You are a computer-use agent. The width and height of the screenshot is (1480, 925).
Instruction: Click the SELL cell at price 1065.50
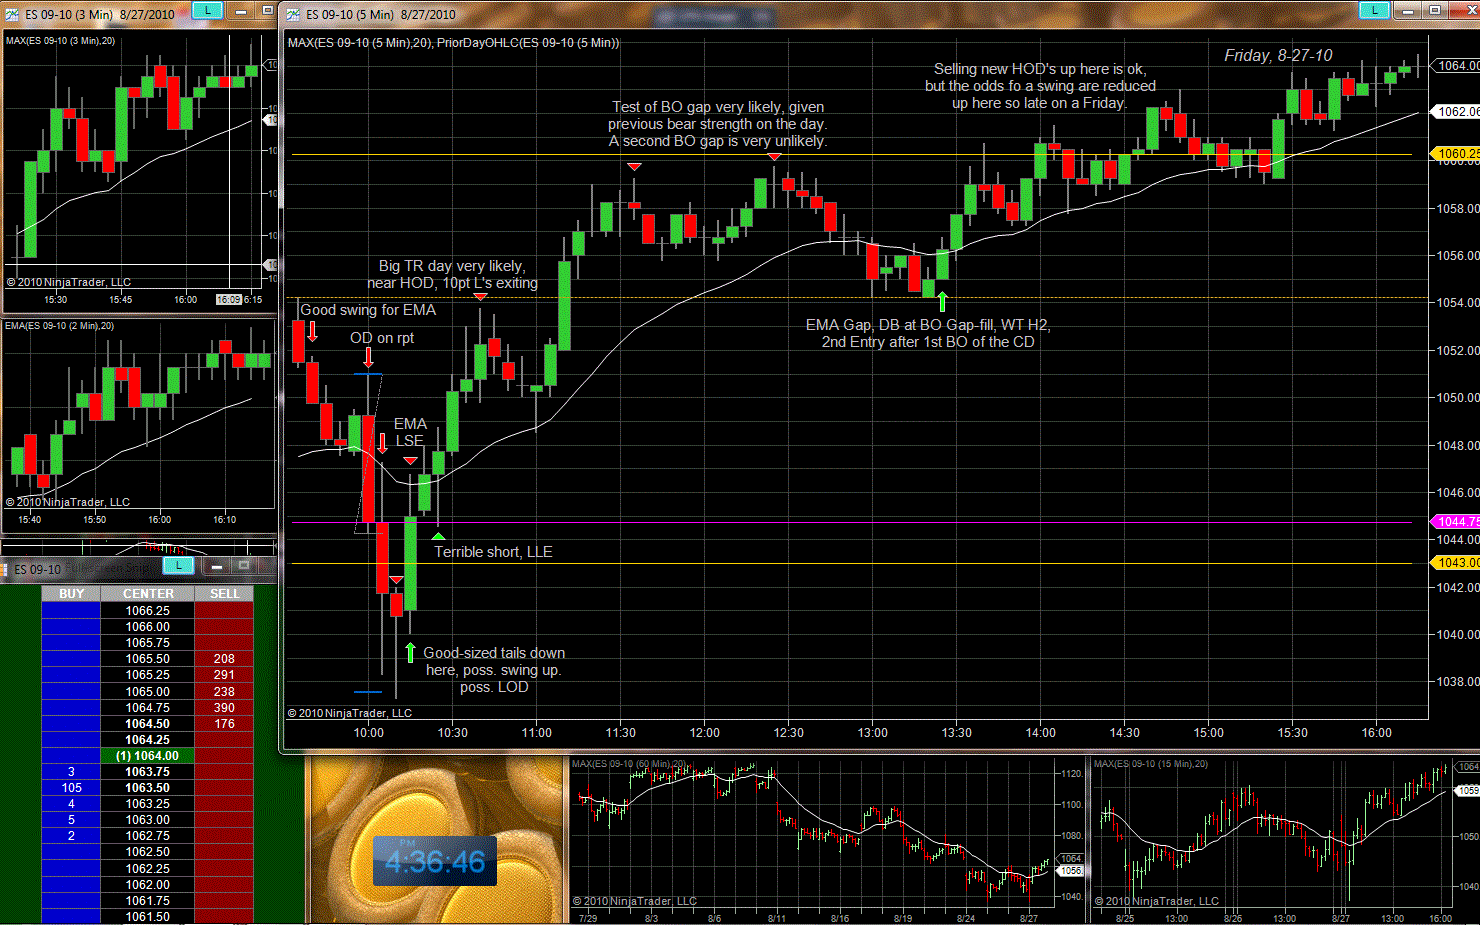click(224, 659)
